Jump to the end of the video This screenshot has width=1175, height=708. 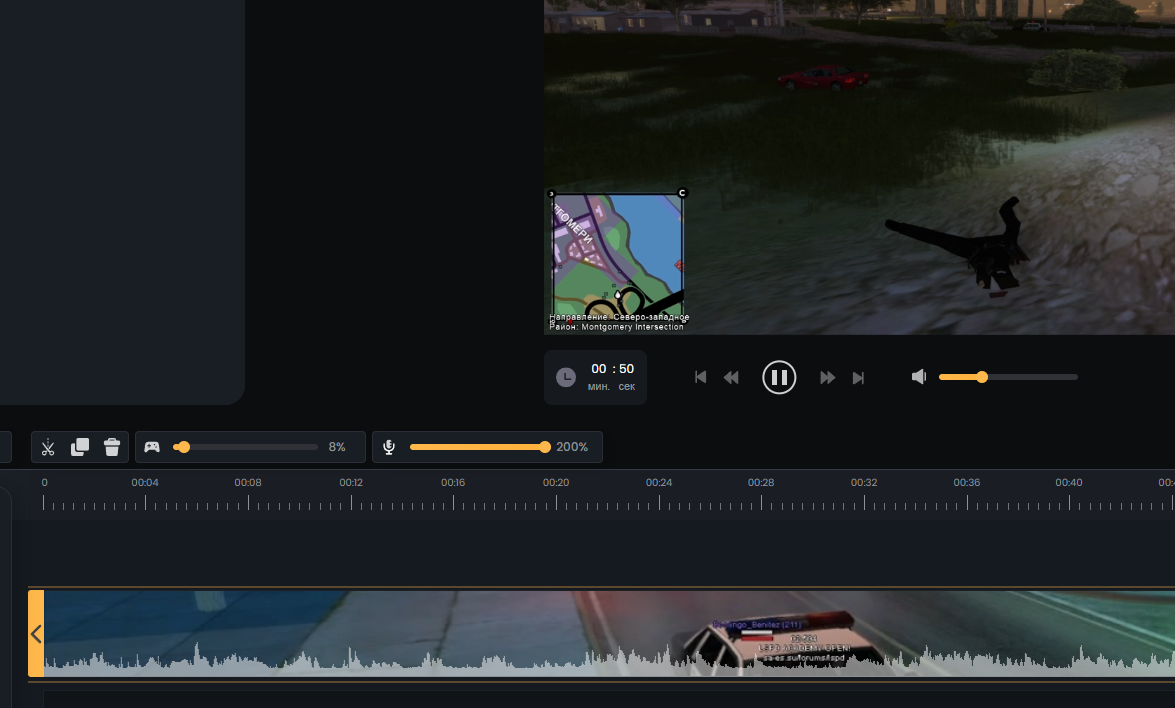858,377
